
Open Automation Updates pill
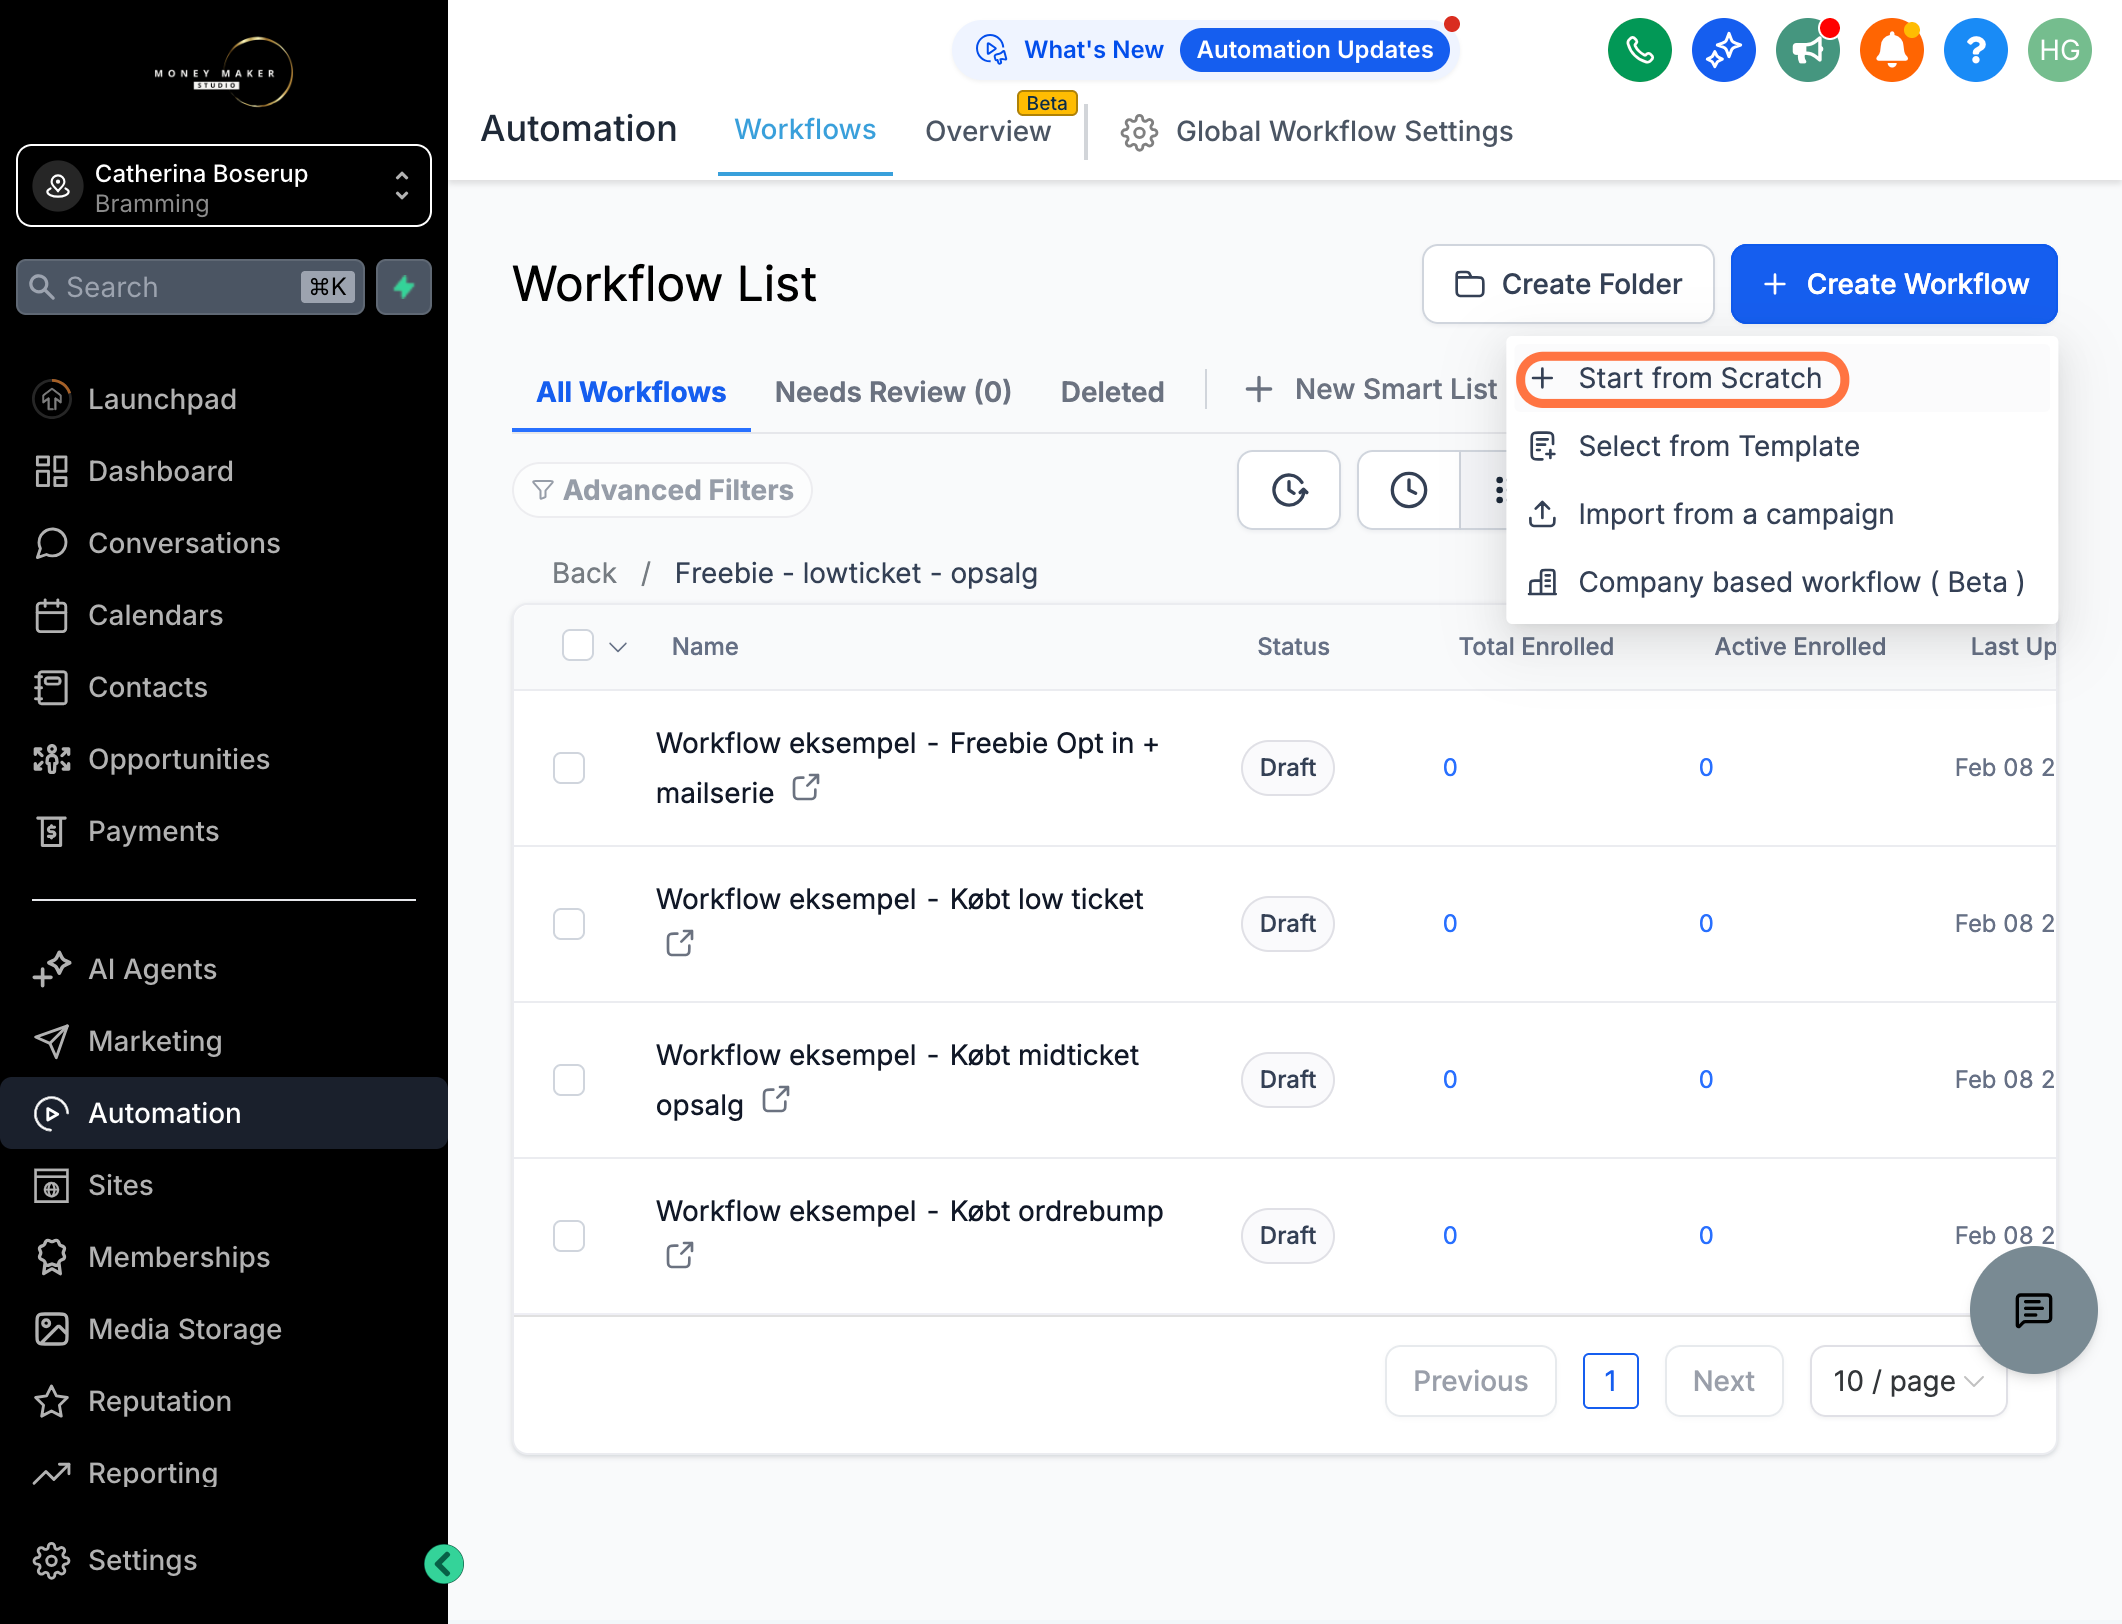click(x=1314, y=50)
